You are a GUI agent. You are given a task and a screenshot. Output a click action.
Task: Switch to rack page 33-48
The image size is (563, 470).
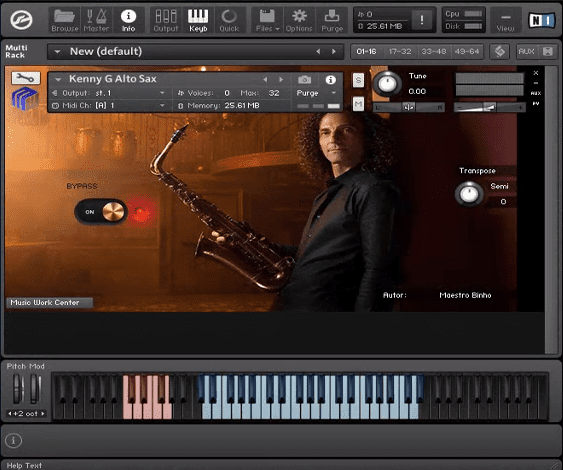click(433, 52)
